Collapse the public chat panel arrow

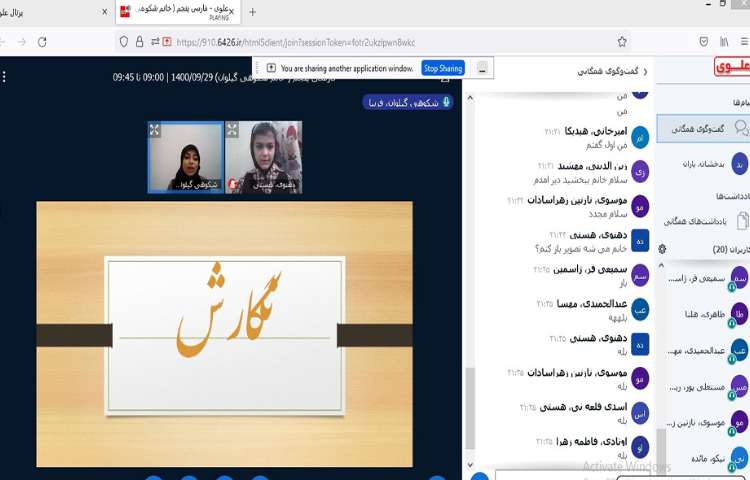645,72
